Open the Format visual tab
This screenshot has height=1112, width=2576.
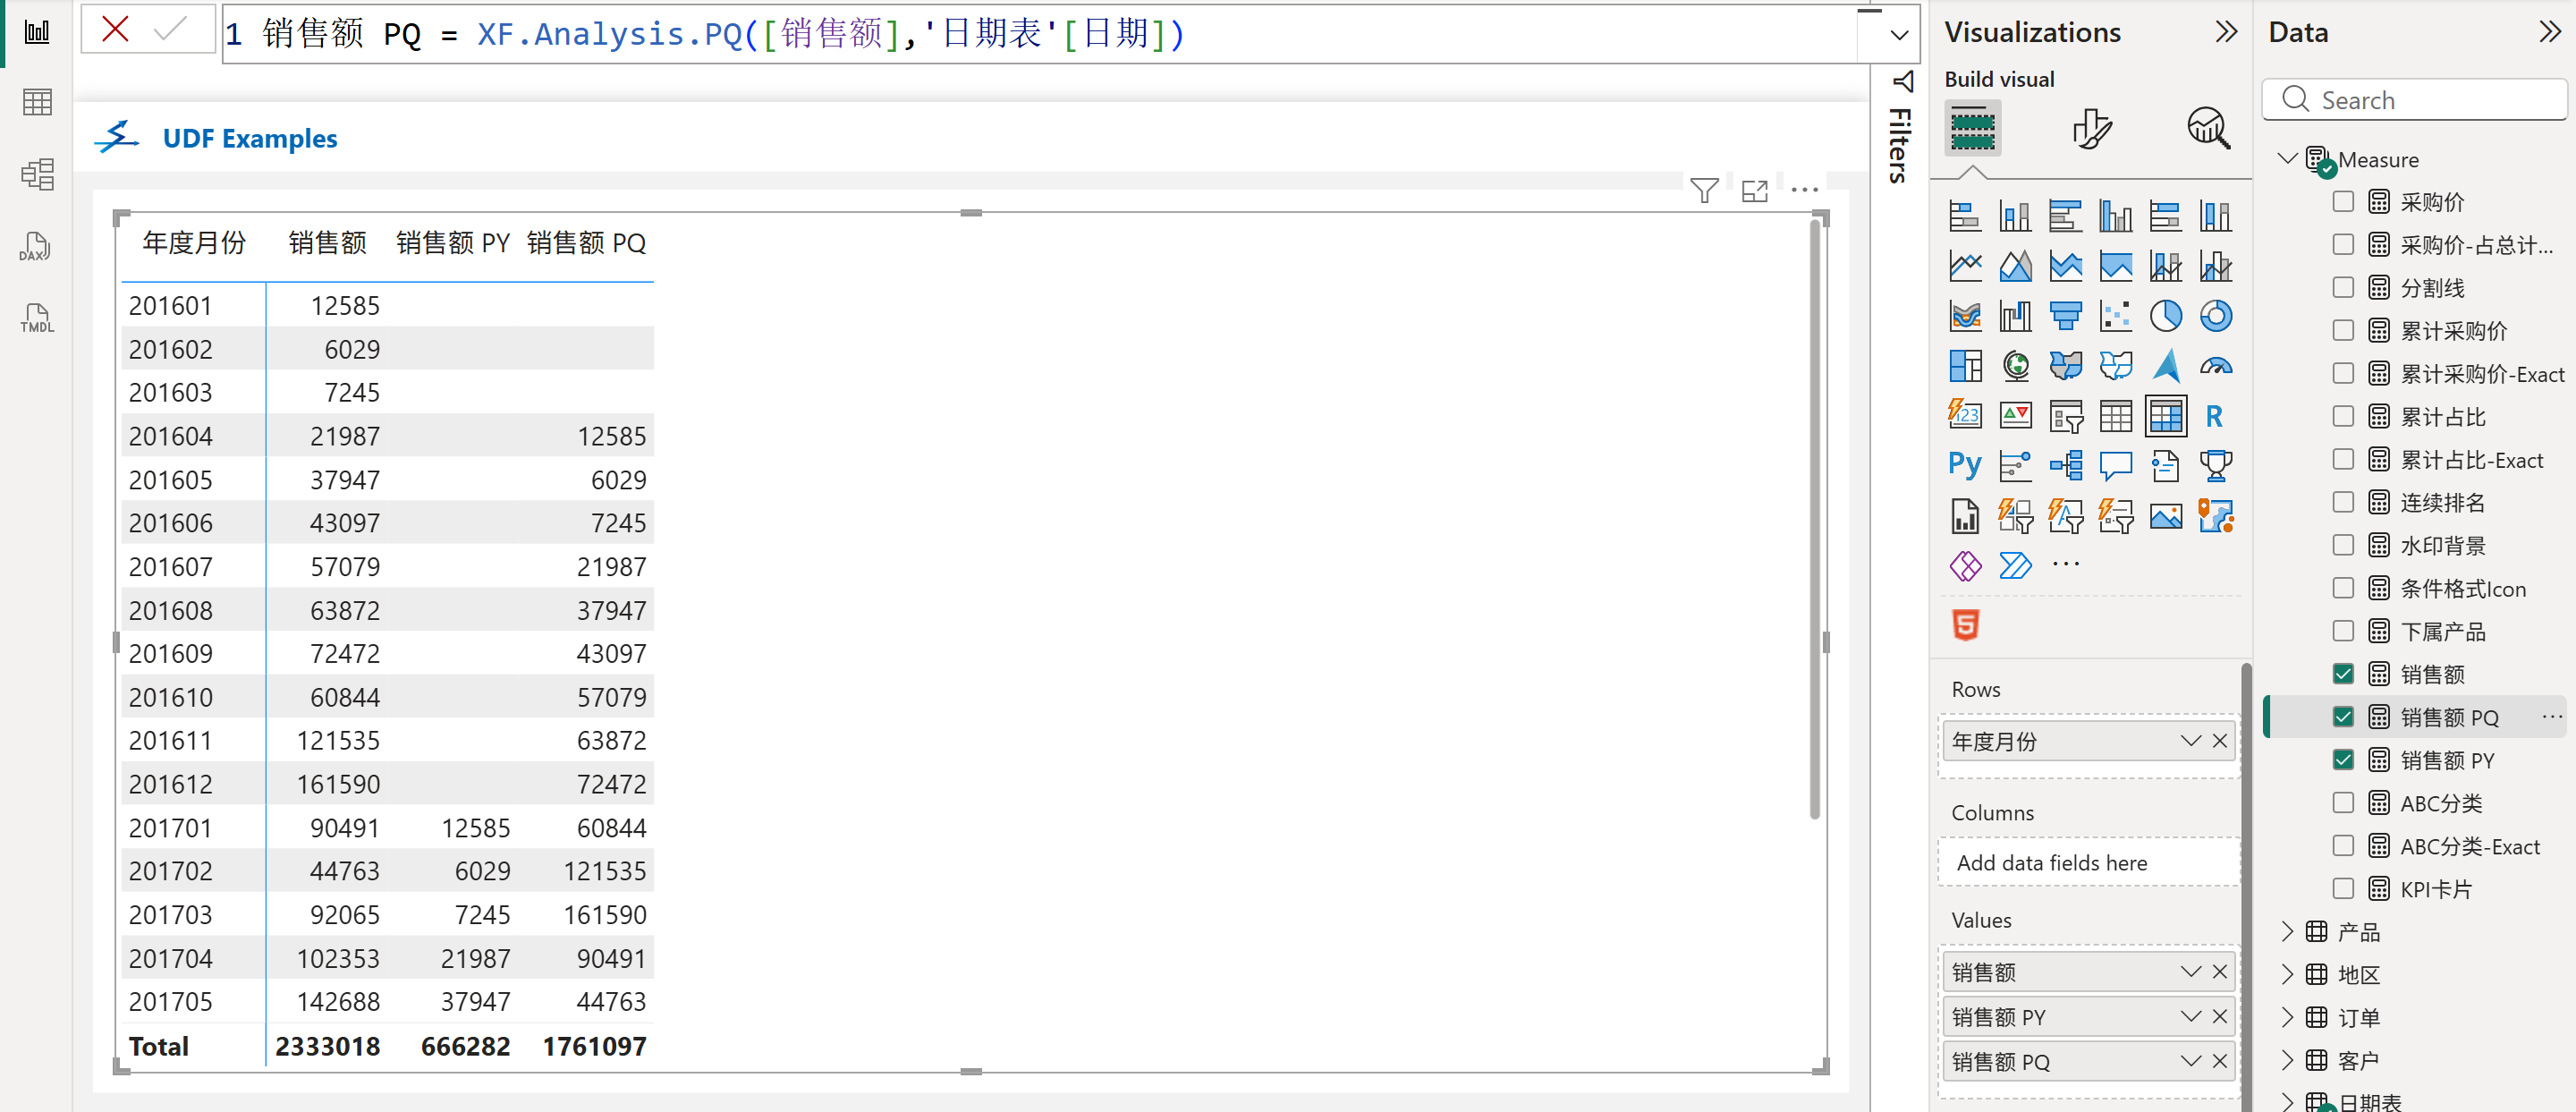[2090, 129]
